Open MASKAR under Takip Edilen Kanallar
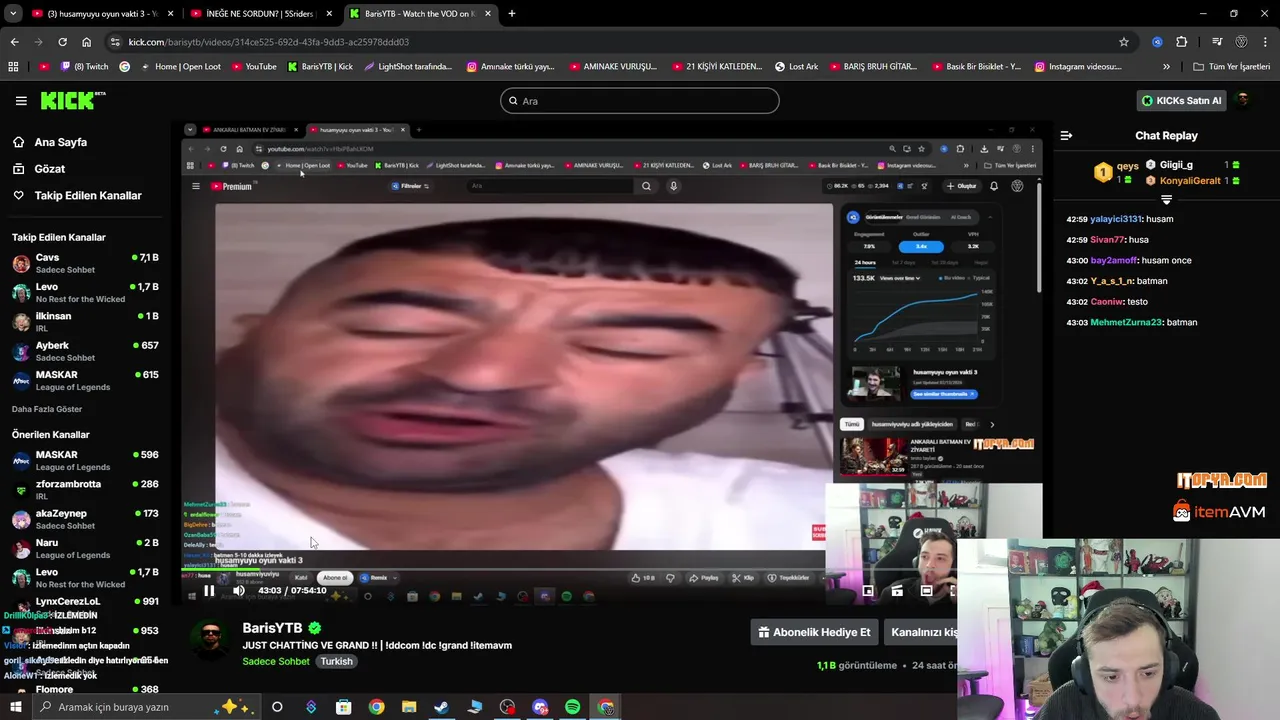The image size is (1280, 720). (x=86, y=381)
